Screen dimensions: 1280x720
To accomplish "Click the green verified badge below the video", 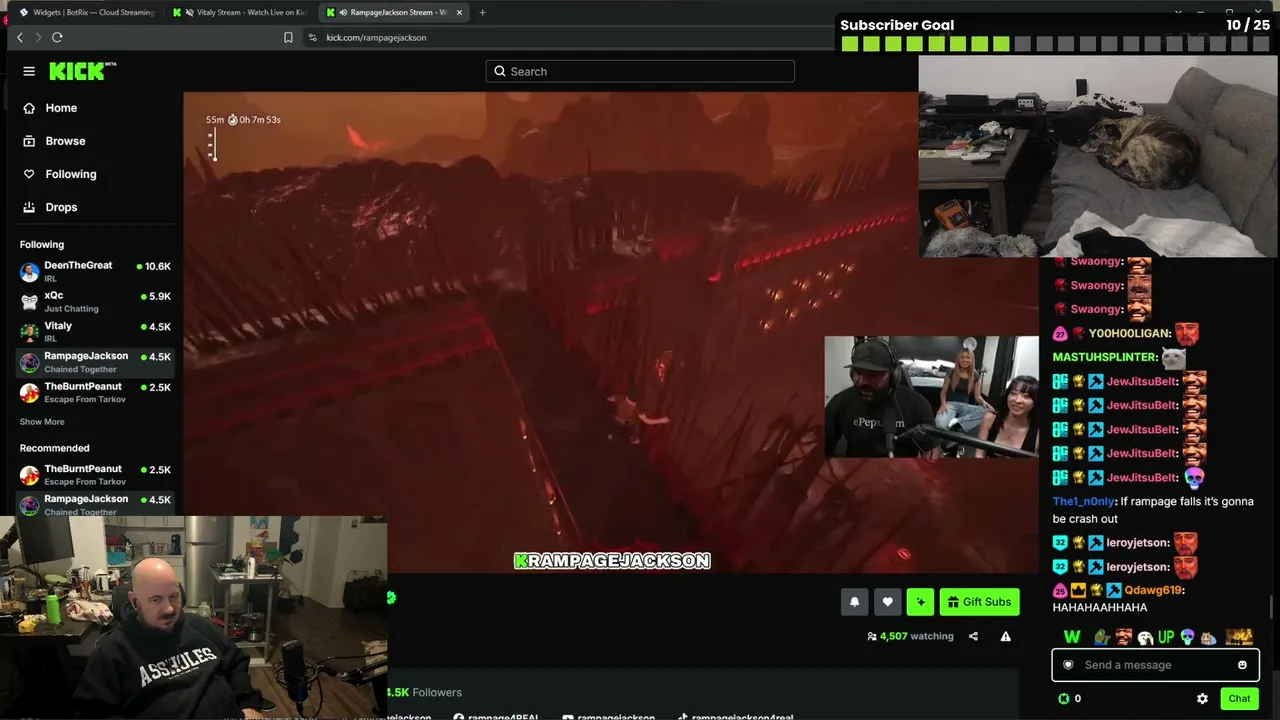I will click(391, 598).
